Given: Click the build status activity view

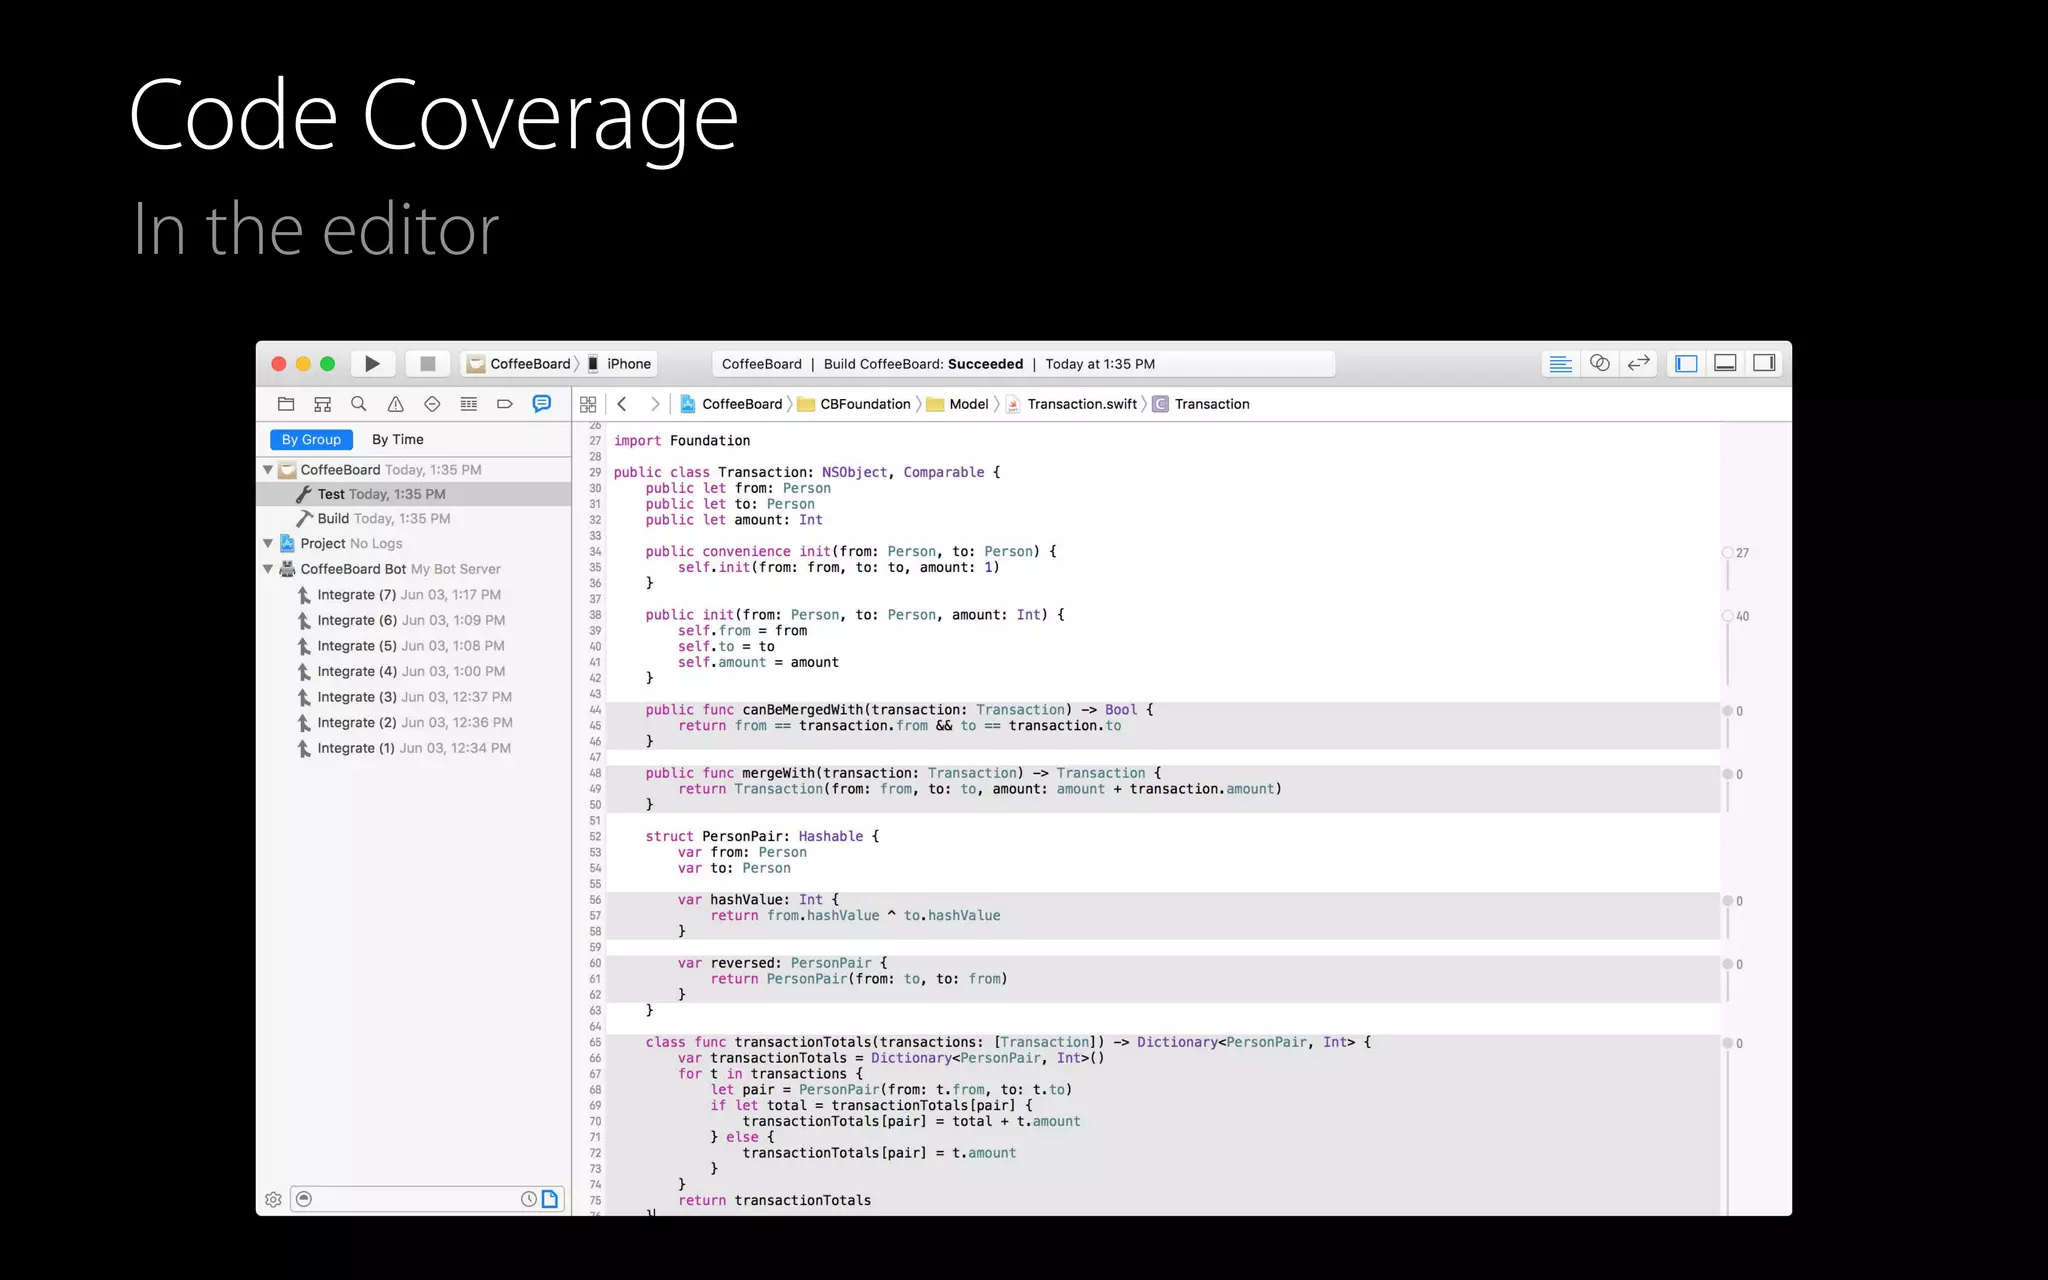Looking at the screenshot, I should [x=1023, y=364].
